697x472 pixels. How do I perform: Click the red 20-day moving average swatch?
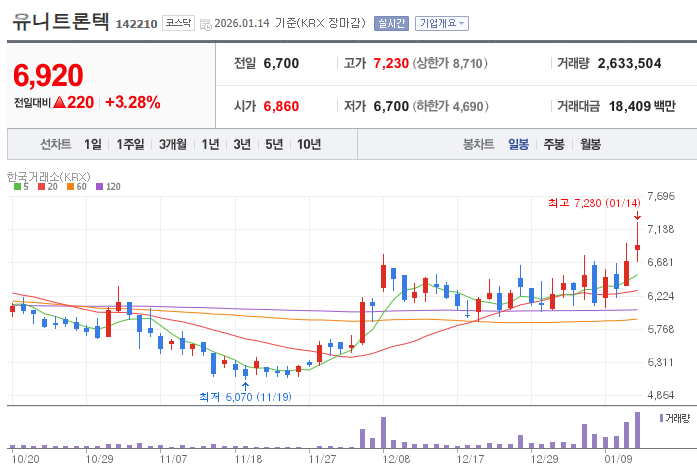[x=41, y=187]
